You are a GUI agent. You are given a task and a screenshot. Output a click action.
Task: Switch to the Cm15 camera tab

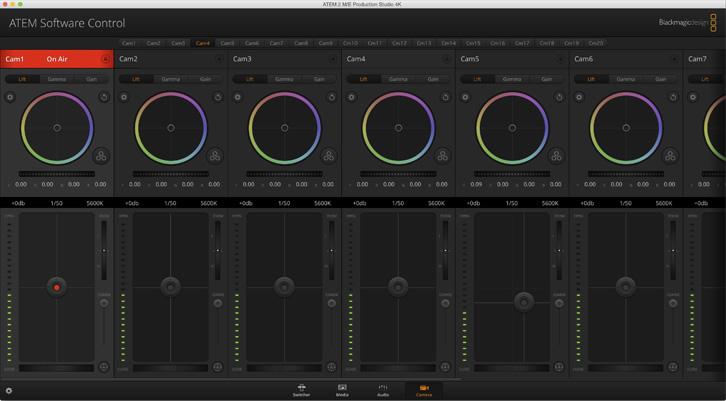point(473,43)
